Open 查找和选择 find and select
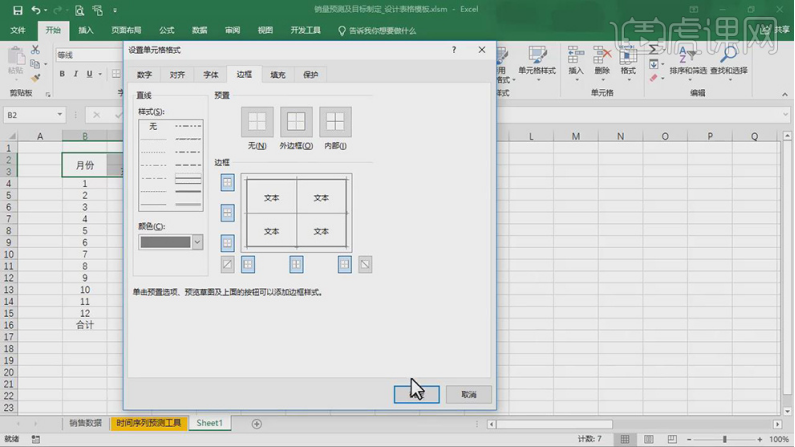Image resolution: width=795 pixels, height=447 pixels. click(729, 61)
